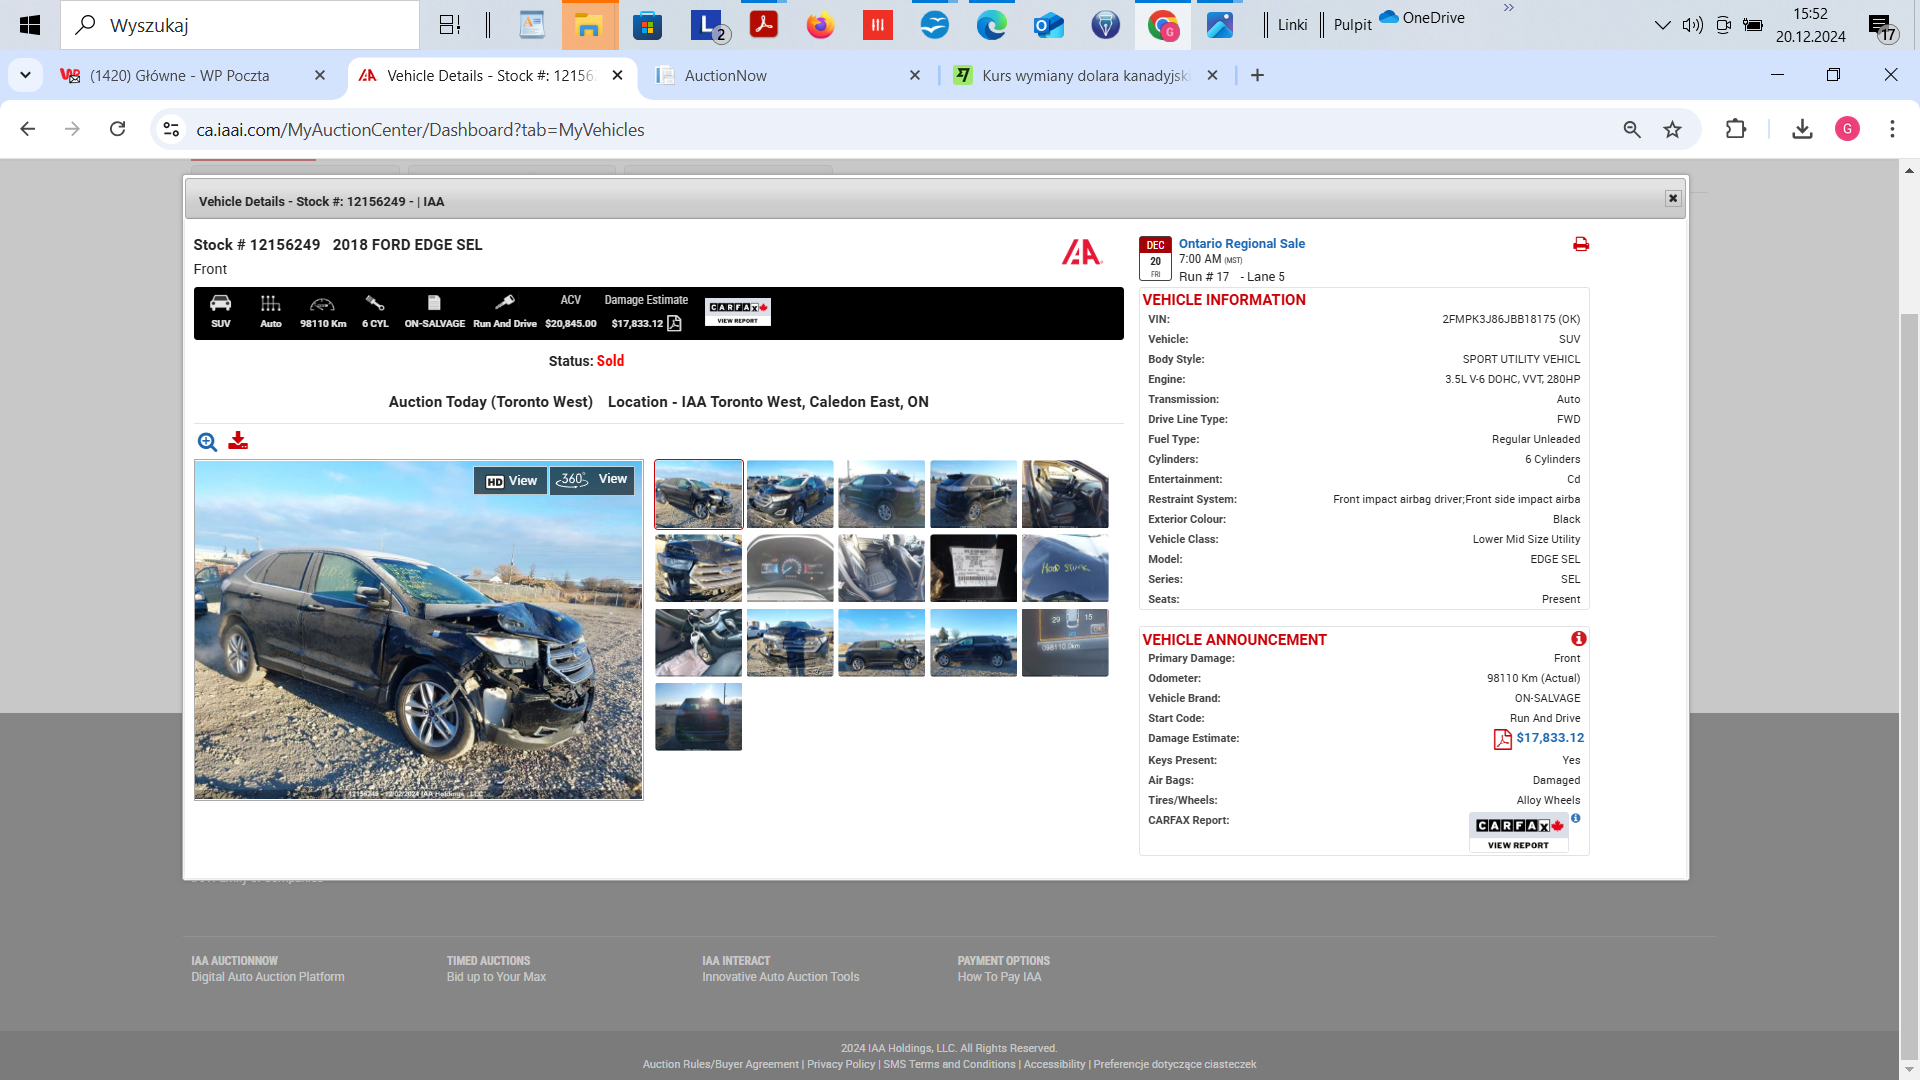Open Task View on the taskbar
Screen dimensions: 1920x1080
[x=450, y=25]
